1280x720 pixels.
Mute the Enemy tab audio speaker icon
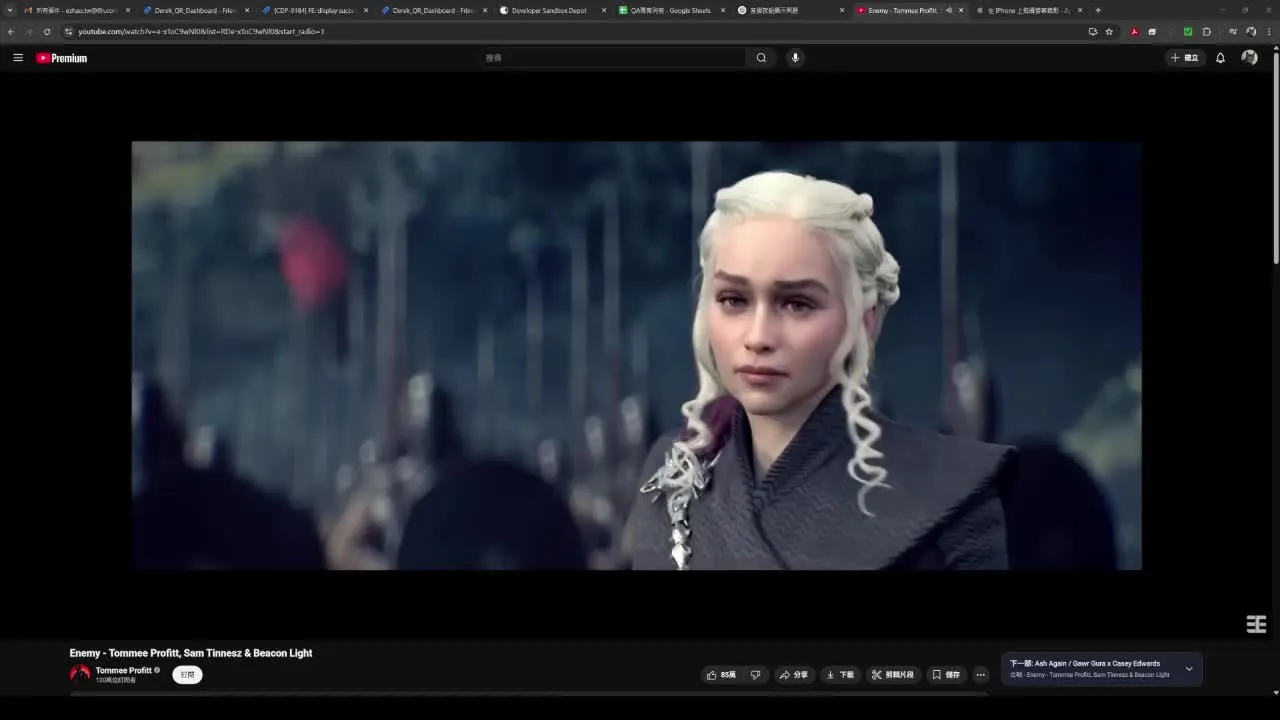coord(948,10)
